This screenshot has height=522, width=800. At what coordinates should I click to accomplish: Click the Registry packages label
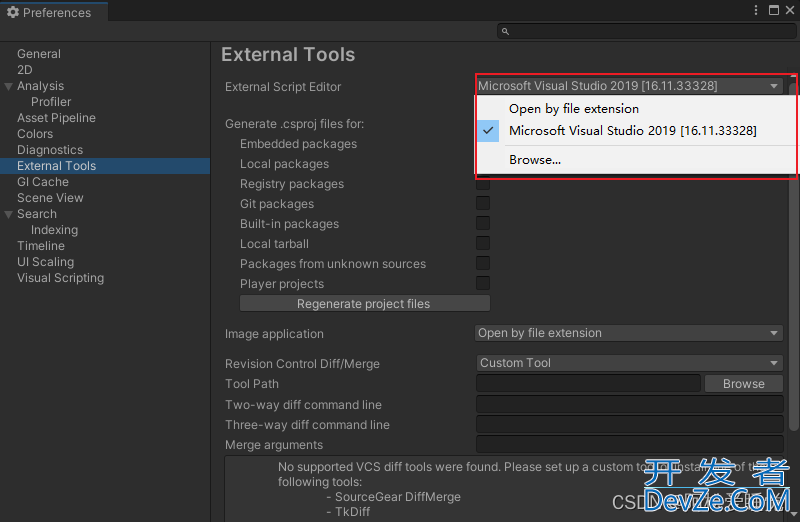click(x=292, y=184)
